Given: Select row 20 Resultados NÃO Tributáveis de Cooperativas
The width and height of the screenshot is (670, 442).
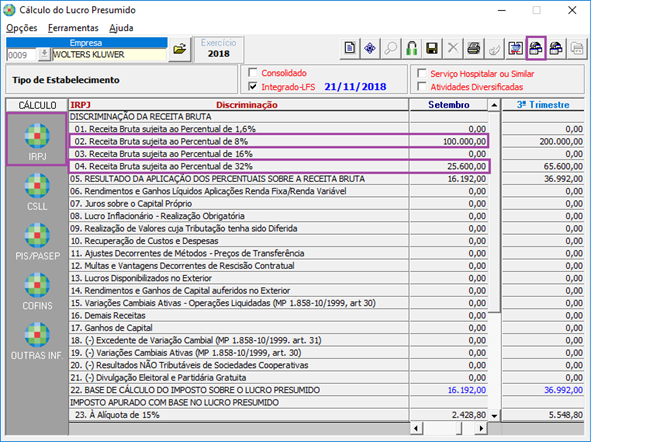Looking at the screenshot, I should [x=238, y=365].
